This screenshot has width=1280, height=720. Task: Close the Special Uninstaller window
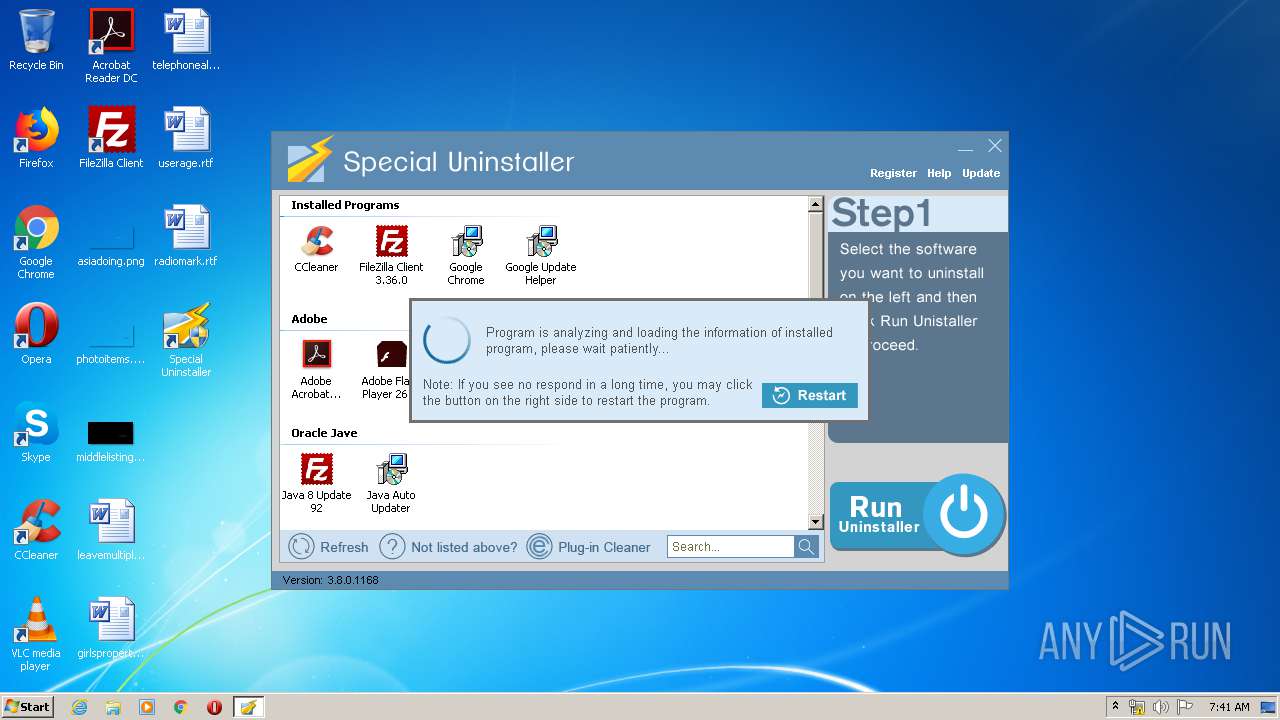(995, 146)
